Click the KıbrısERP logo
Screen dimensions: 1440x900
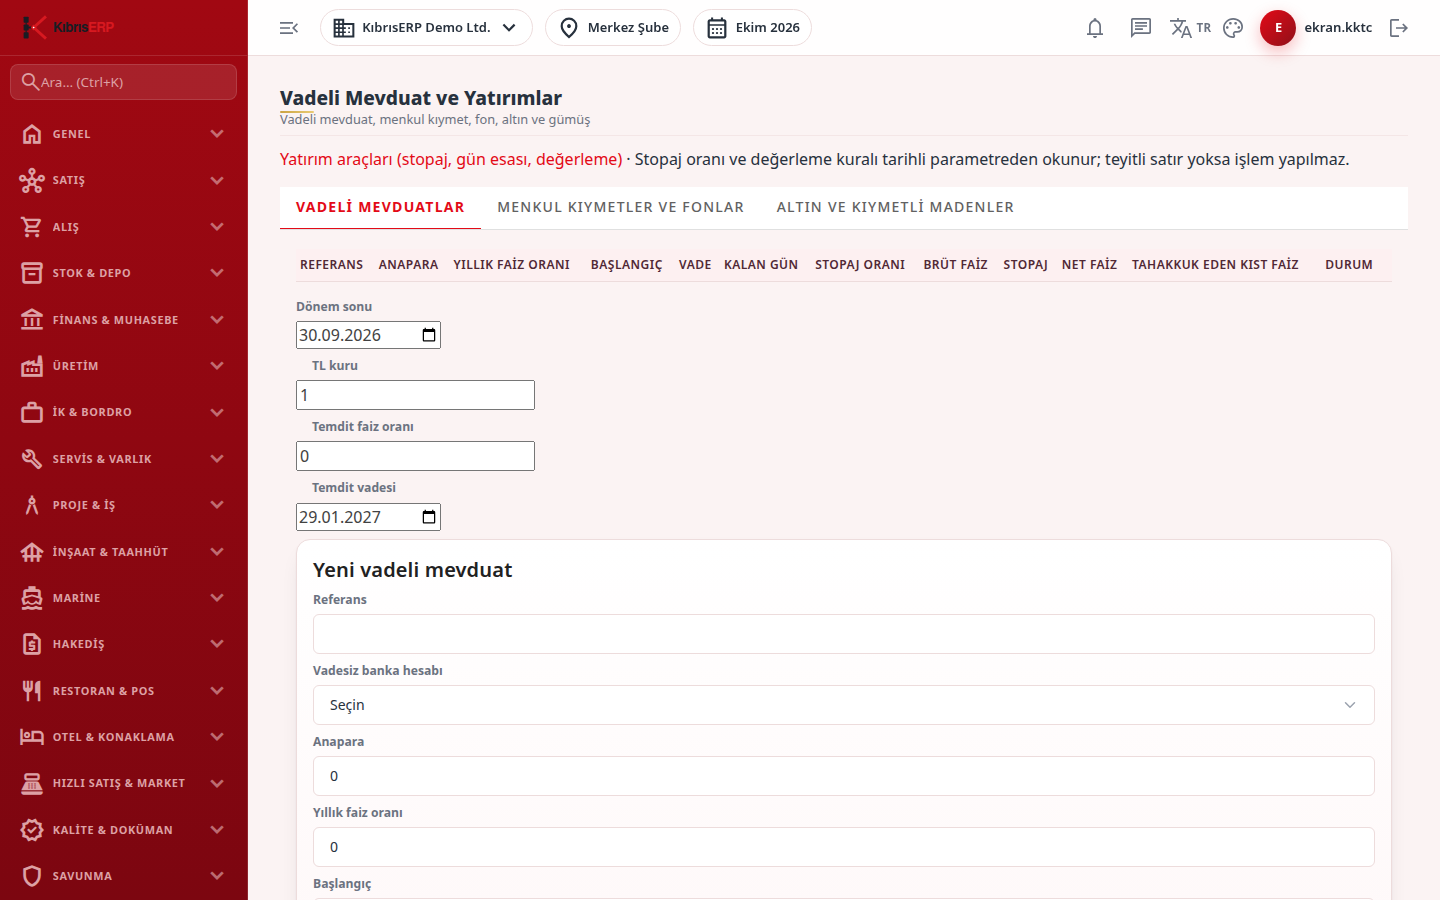(x=68, y=27)
